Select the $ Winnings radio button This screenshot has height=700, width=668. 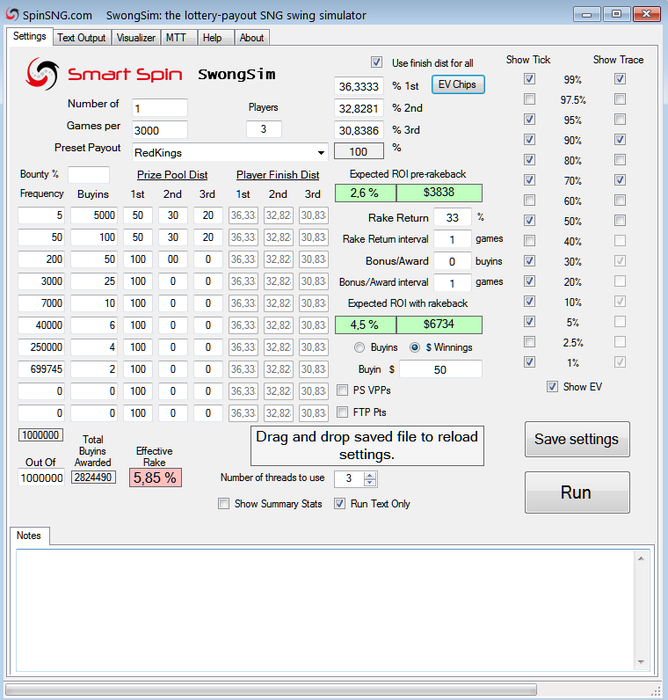pos(414,347)
